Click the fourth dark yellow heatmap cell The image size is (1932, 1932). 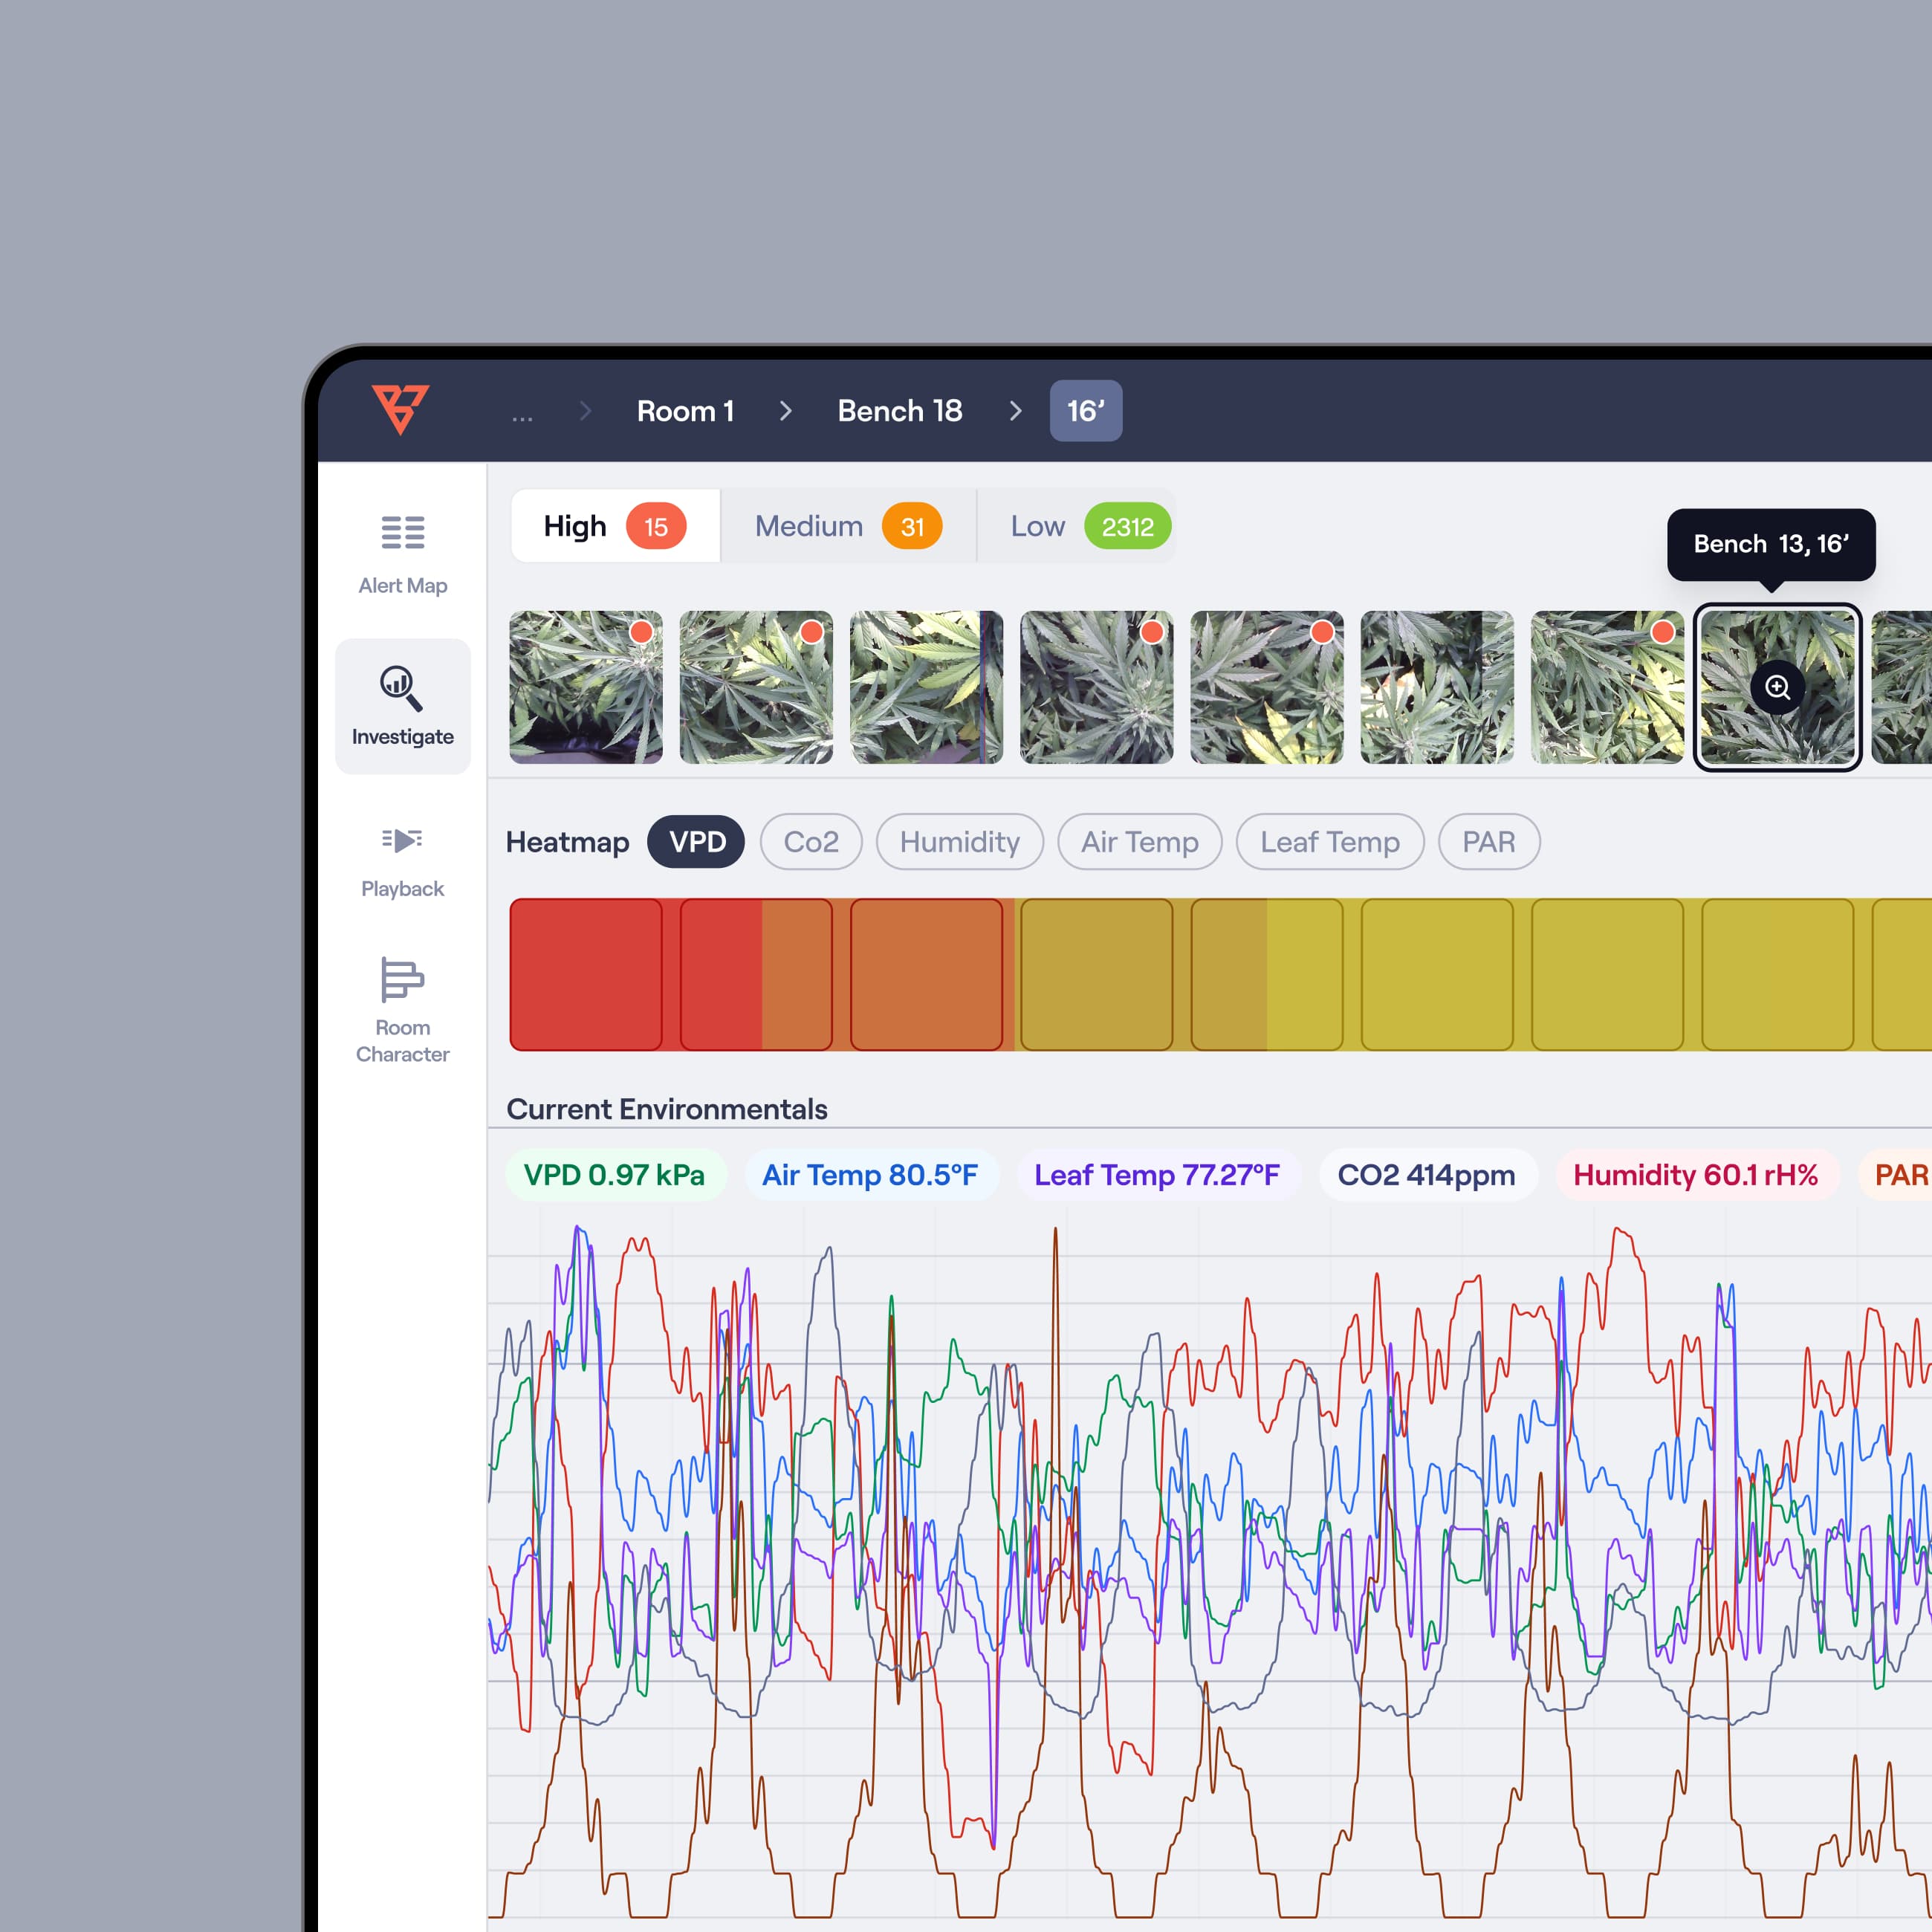1097,974
